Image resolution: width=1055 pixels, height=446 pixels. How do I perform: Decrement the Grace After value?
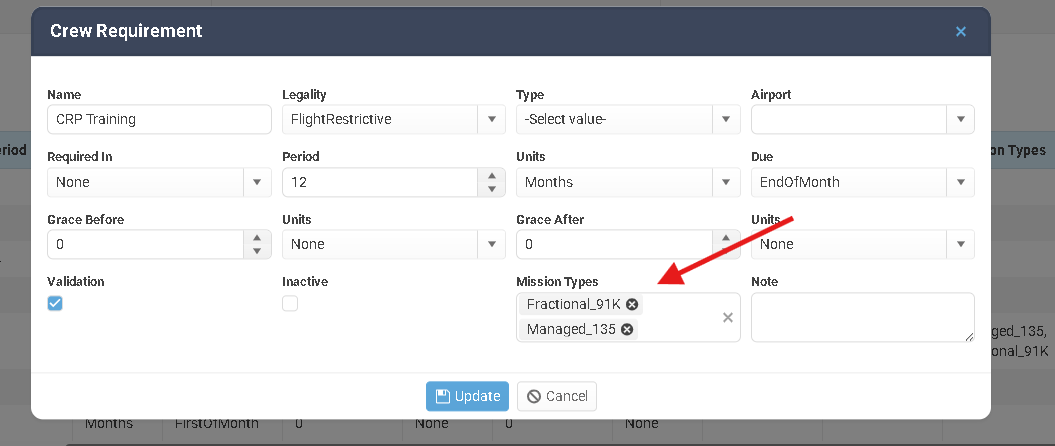click(726, 251)
